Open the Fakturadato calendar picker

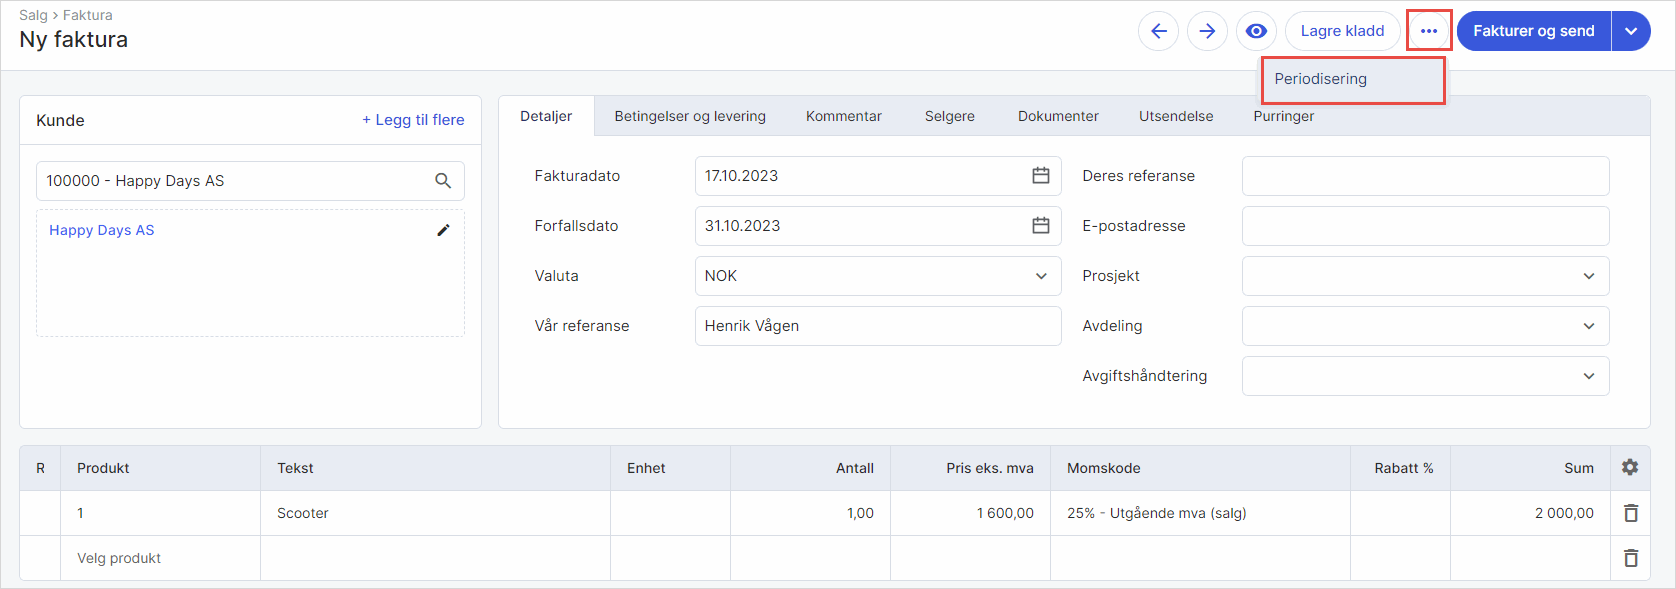tap(1040, 176)
